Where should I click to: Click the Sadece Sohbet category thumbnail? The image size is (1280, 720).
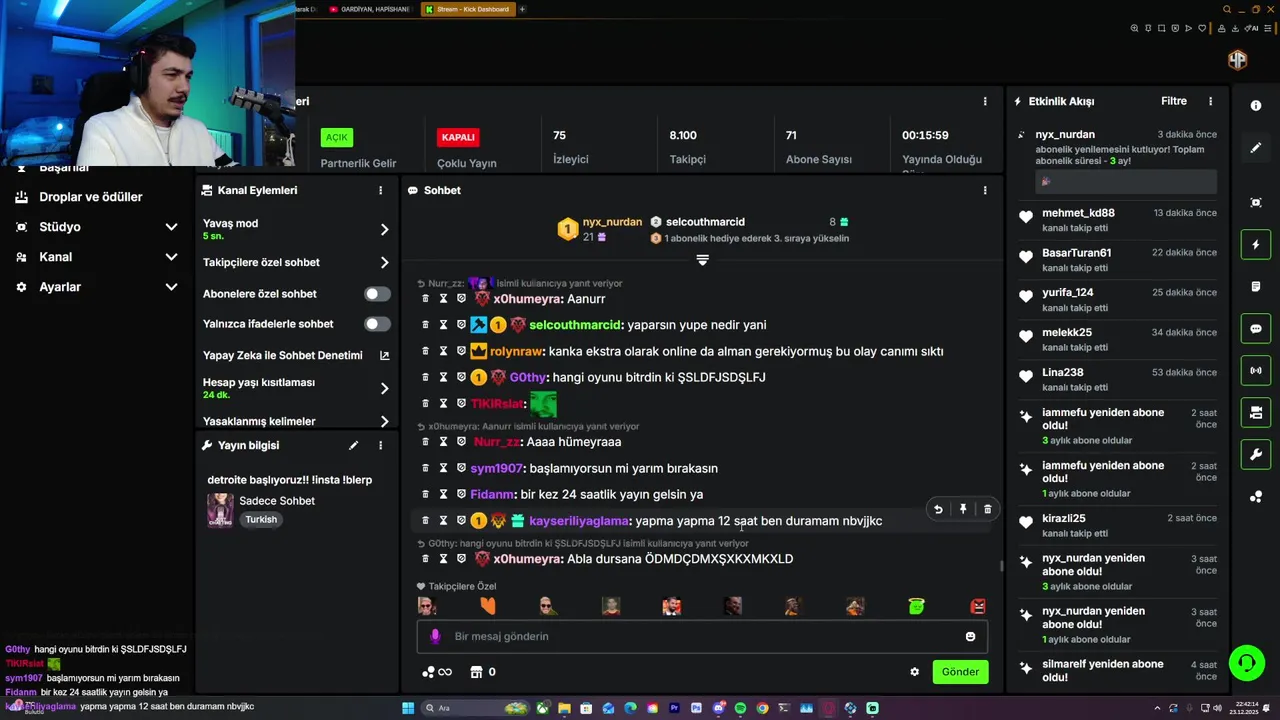[x=220, y=510]
